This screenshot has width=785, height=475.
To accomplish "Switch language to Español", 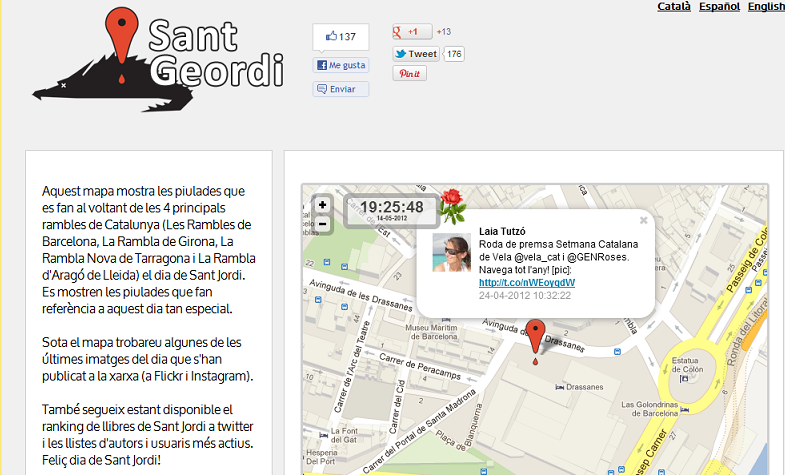I will point(719,7).
